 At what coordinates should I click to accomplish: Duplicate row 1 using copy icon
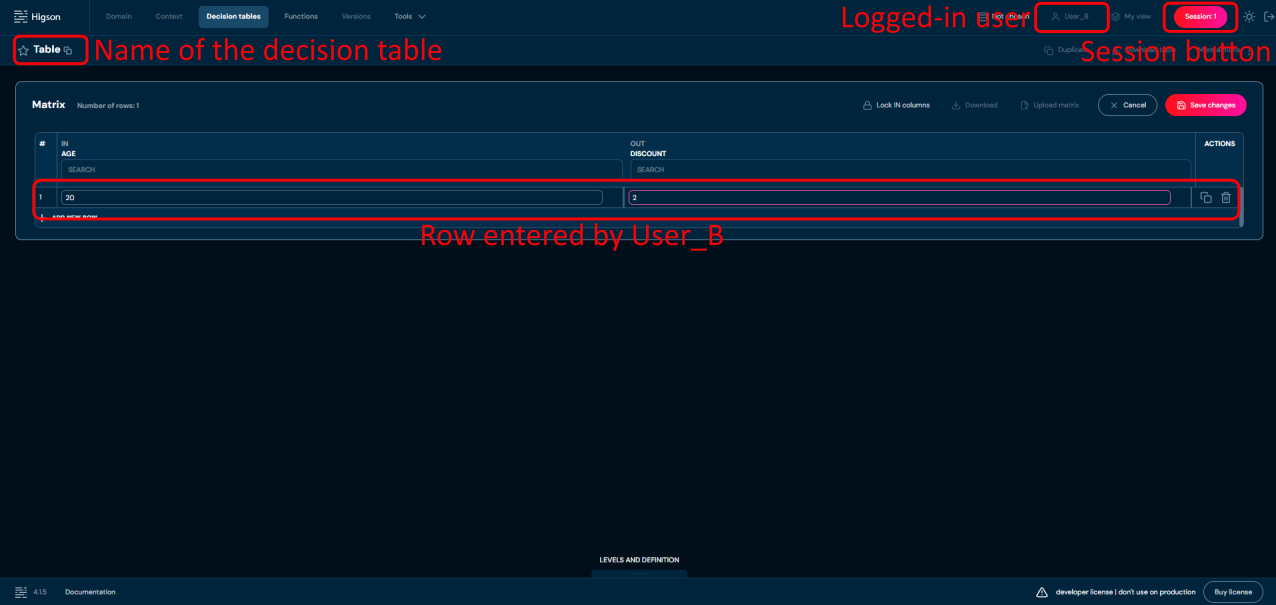[x=1206, y=198]
